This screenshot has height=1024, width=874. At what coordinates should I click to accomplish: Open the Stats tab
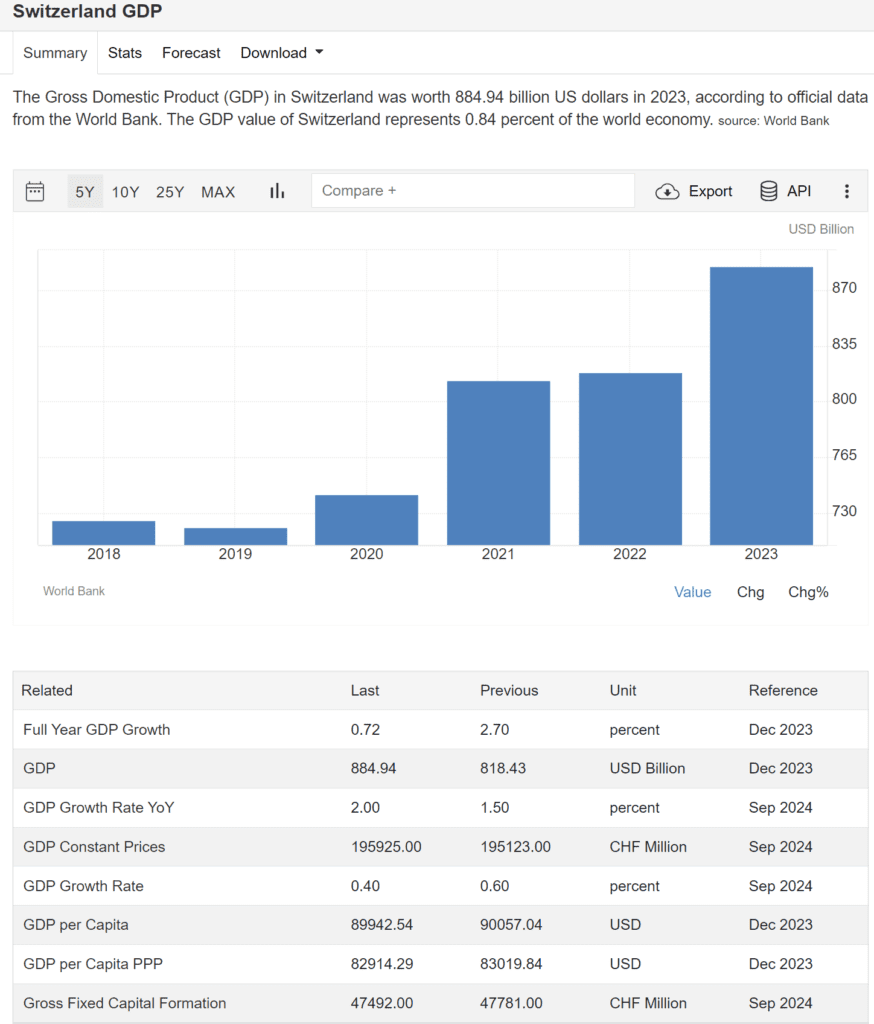(124, 53)
